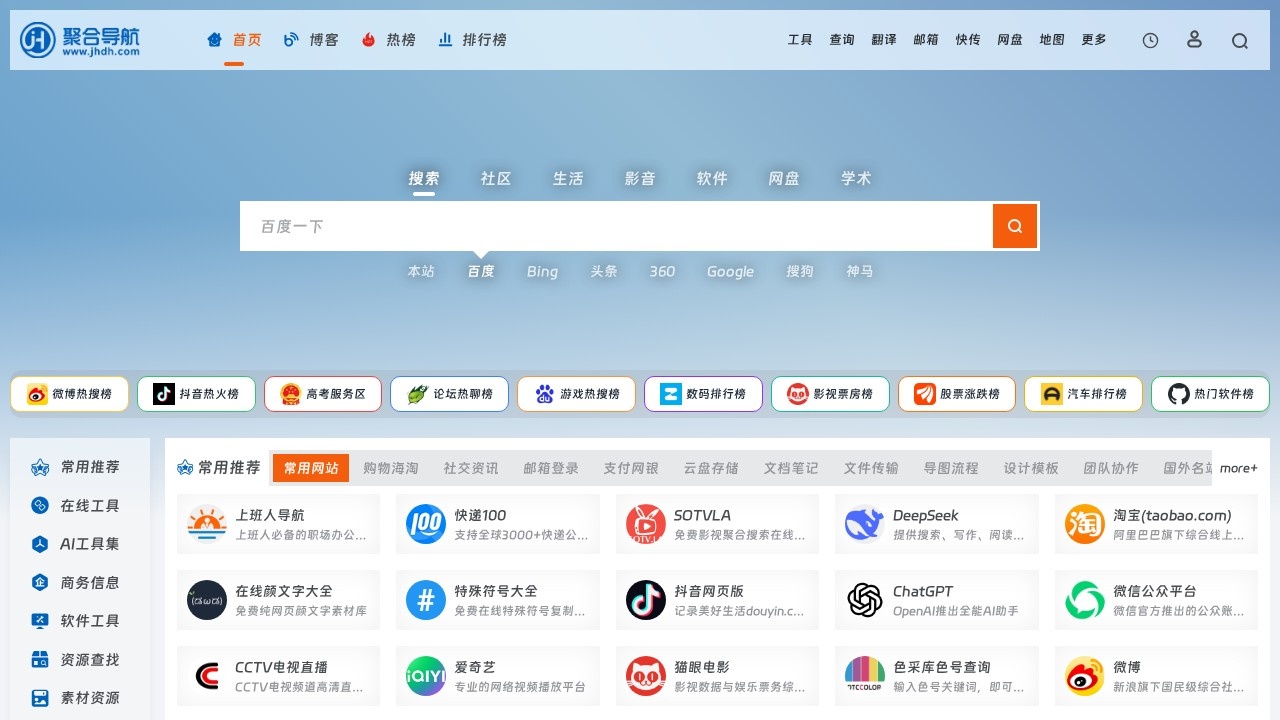Open the 快递100 logo icon
This screenshot has height=720, width=1280.
pos(426,524)
